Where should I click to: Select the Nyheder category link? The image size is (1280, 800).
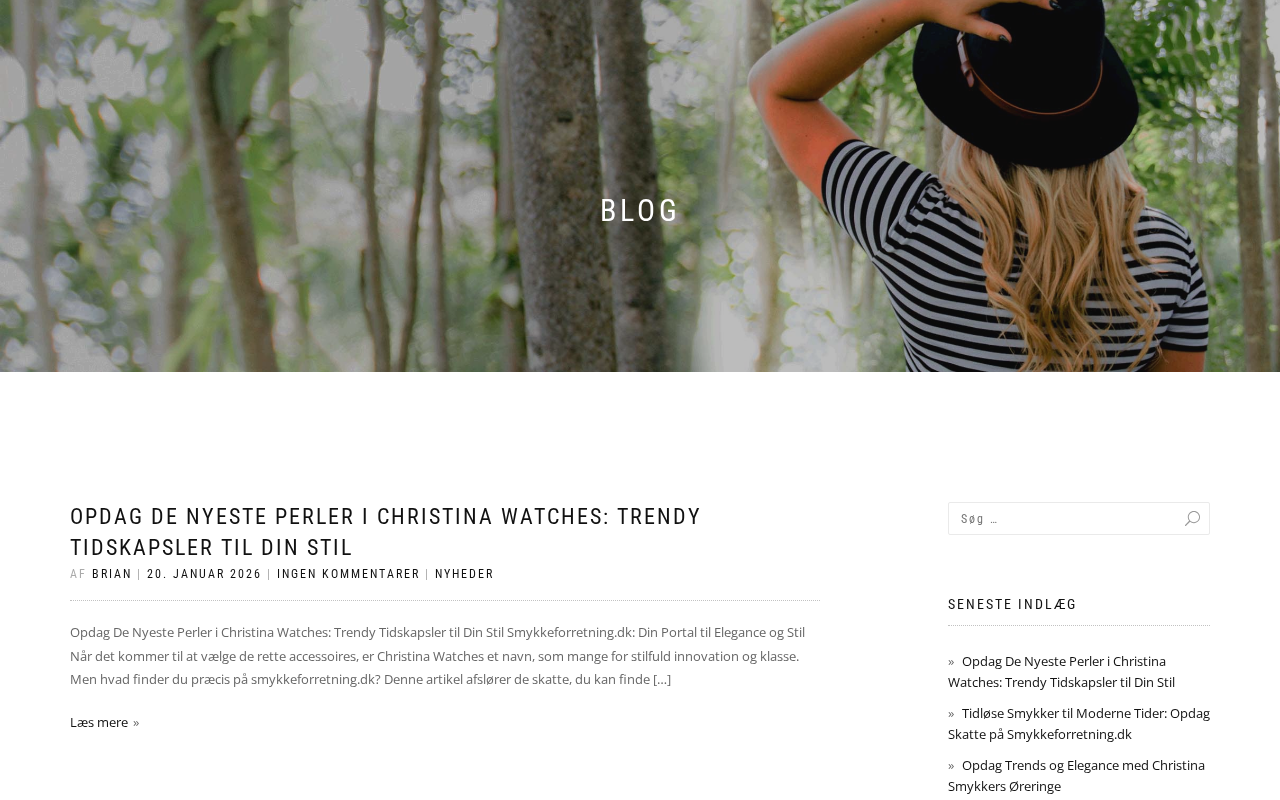coord(464,574)
